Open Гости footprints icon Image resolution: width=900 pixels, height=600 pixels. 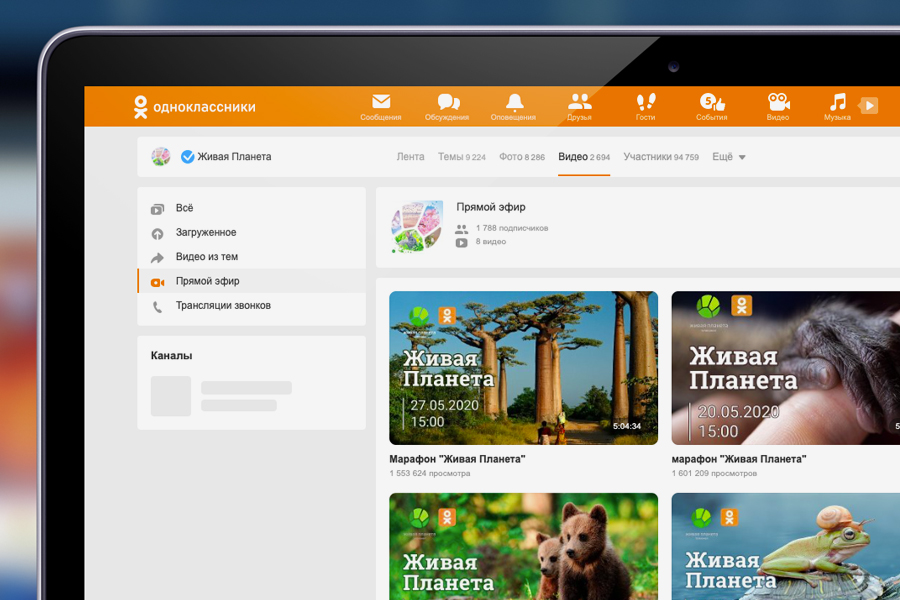tap(646, 102)
